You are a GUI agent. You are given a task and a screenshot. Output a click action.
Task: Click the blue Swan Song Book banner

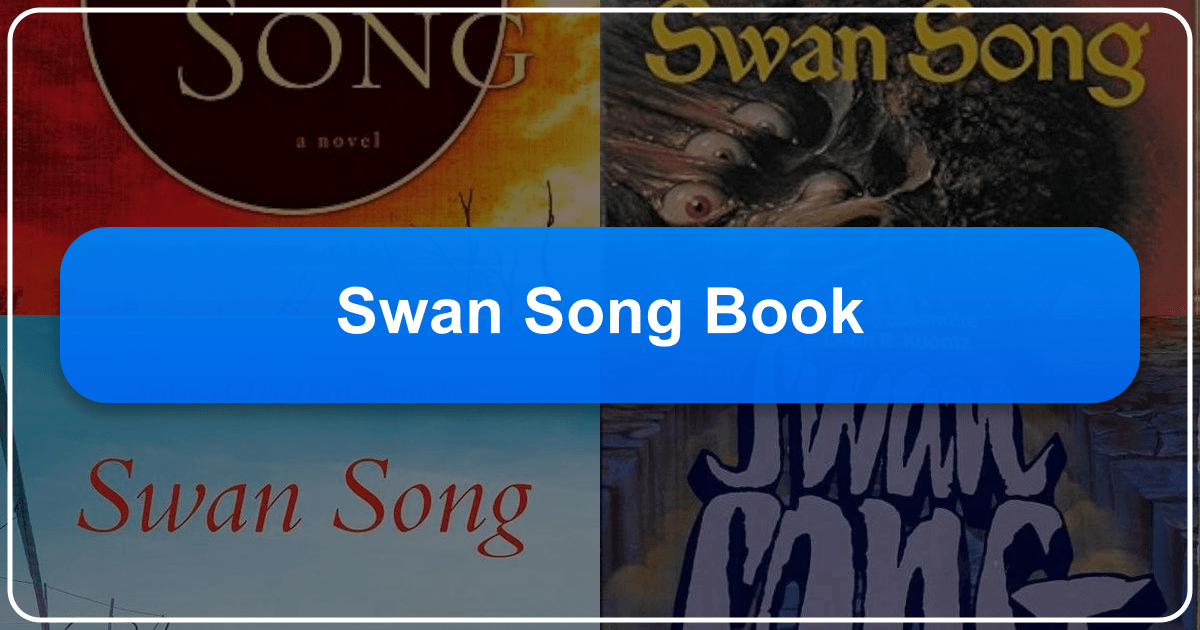pyautogui.click(x=600, y=315)
